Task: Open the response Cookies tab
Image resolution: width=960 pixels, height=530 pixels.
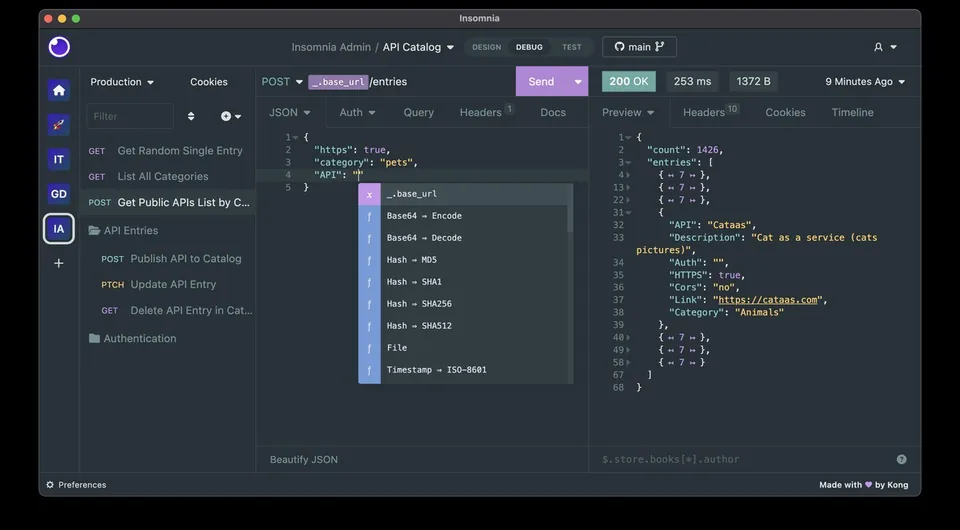Action: [x=786, y=113]
